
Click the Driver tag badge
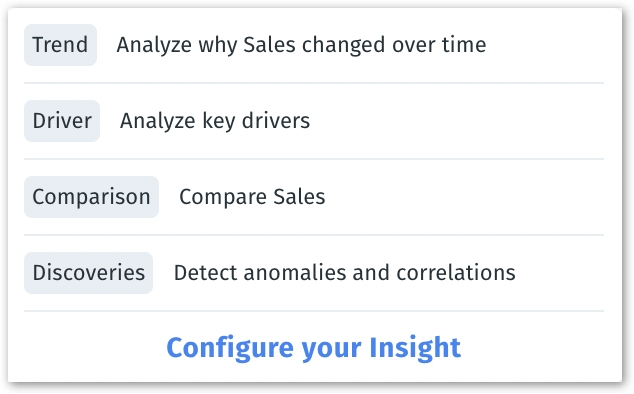[62, 121]
